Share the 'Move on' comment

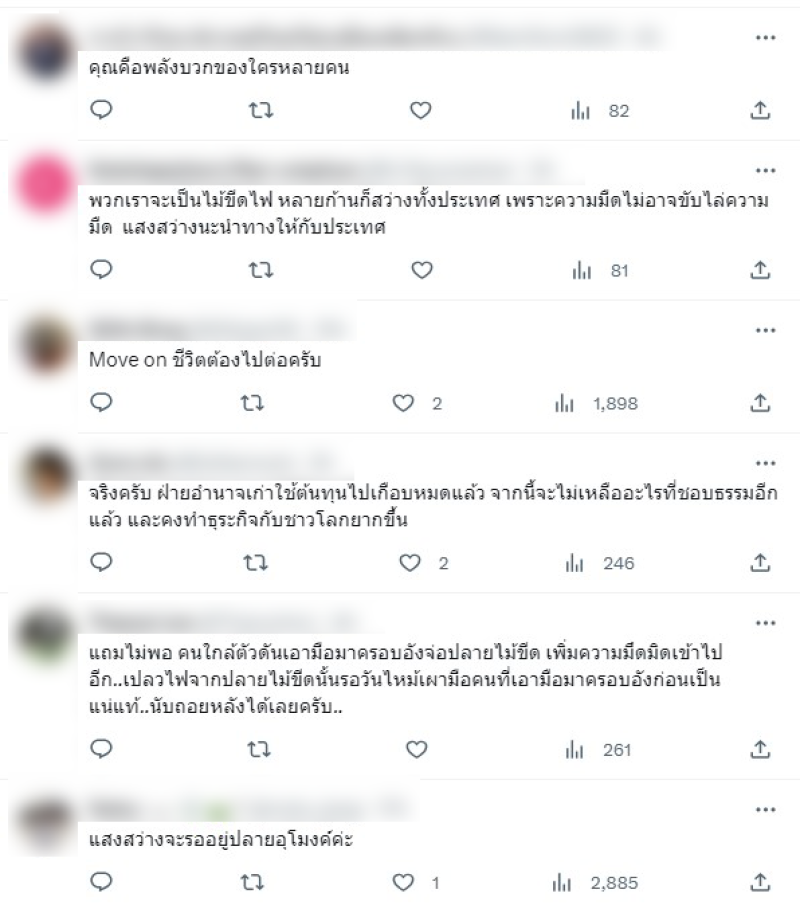tap(760, 402)
